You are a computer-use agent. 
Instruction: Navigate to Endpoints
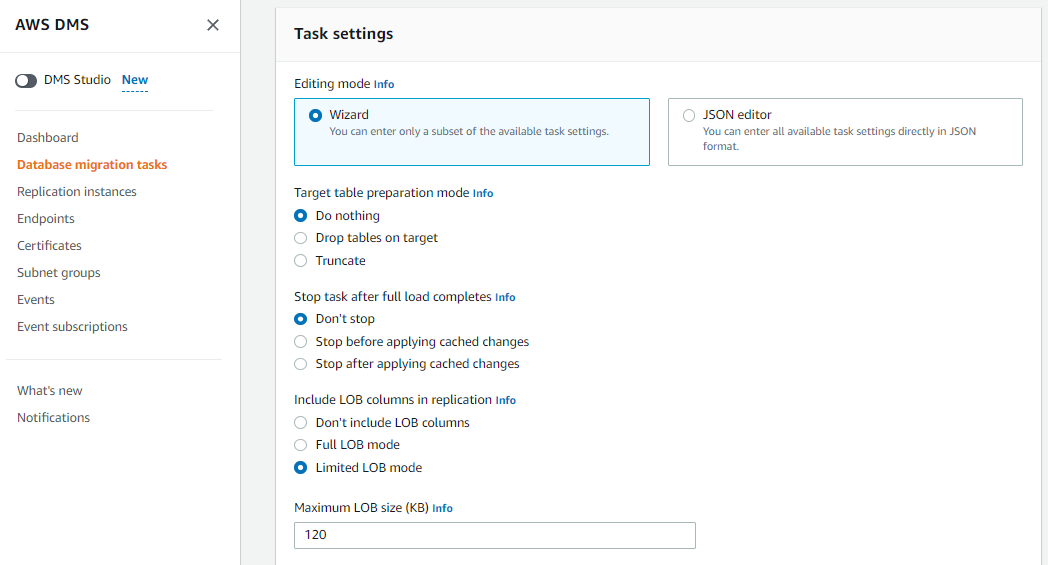[46, 219]
